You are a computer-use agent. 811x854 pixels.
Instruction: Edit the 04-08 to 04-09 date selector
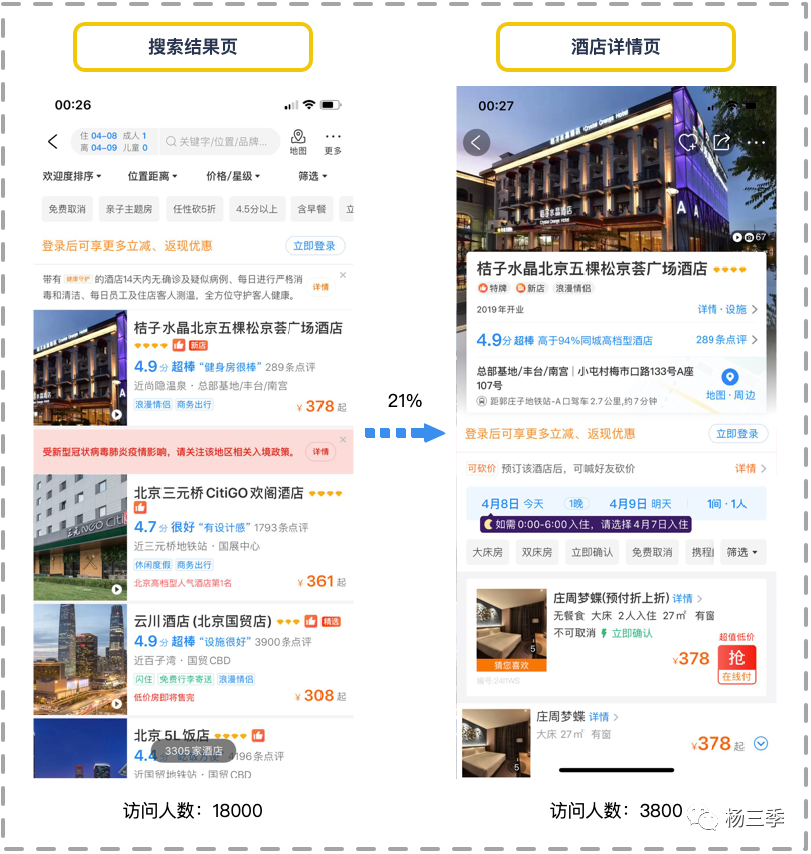pyautogui.click(x=114, y=142)
